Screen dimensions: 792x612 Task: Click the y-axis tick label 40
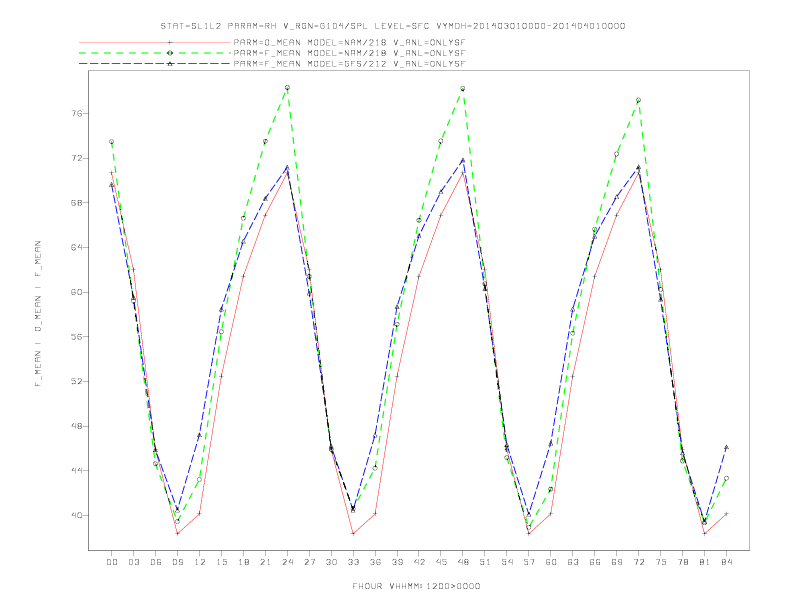[76, 515]
